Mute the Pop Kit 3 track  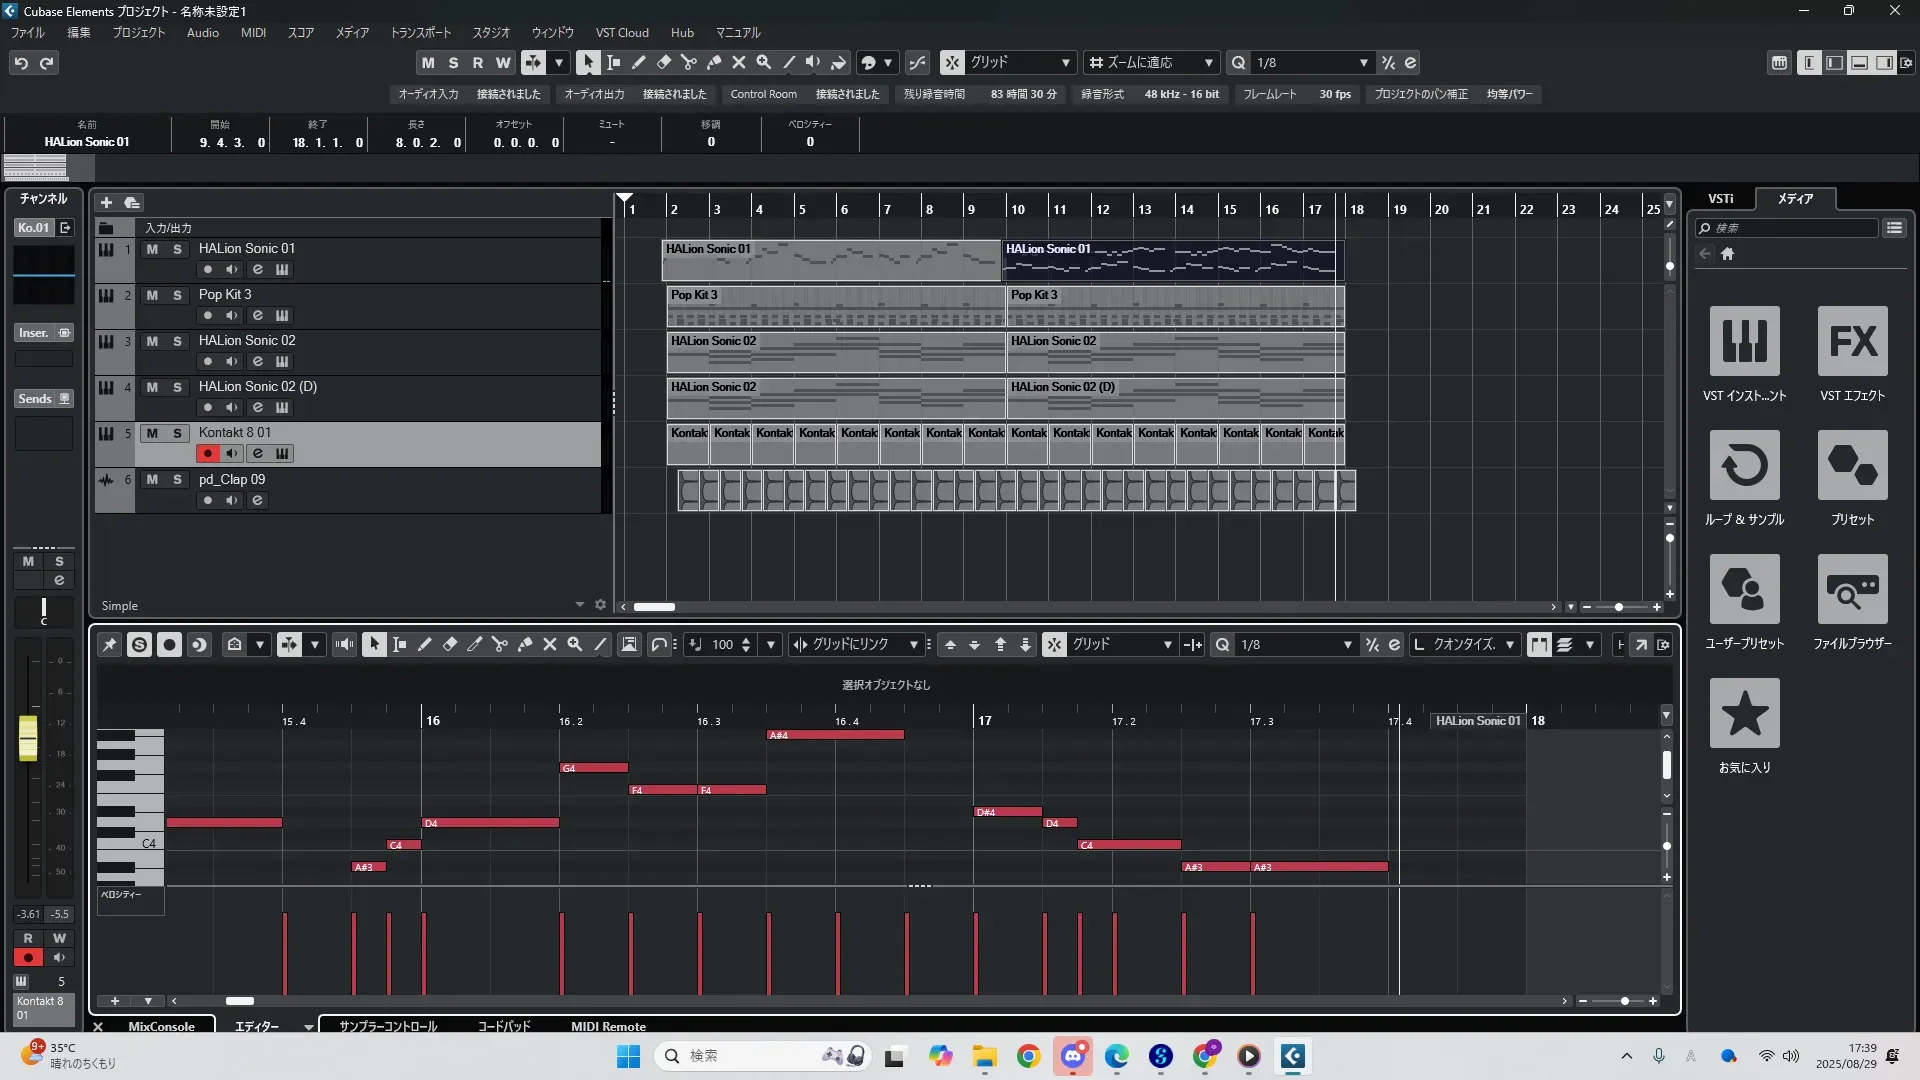tap(152, 295)
